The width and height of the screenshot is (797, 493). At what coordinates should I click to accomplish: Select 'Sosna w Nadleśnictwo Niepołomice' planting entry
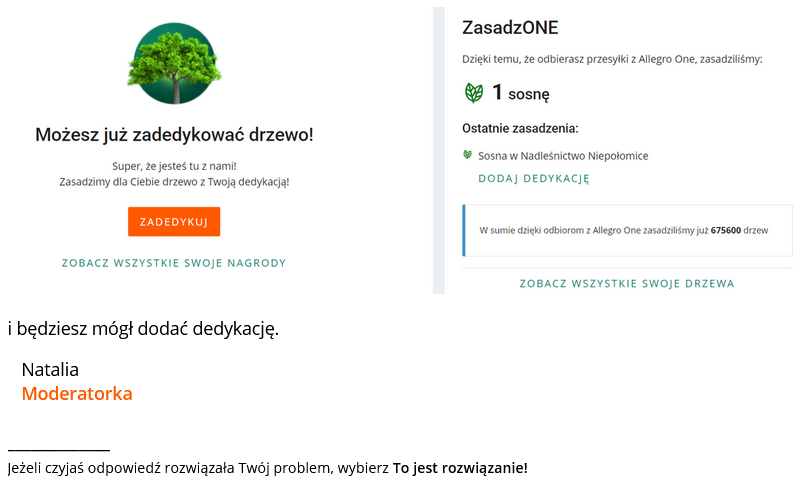click(563, 156)
